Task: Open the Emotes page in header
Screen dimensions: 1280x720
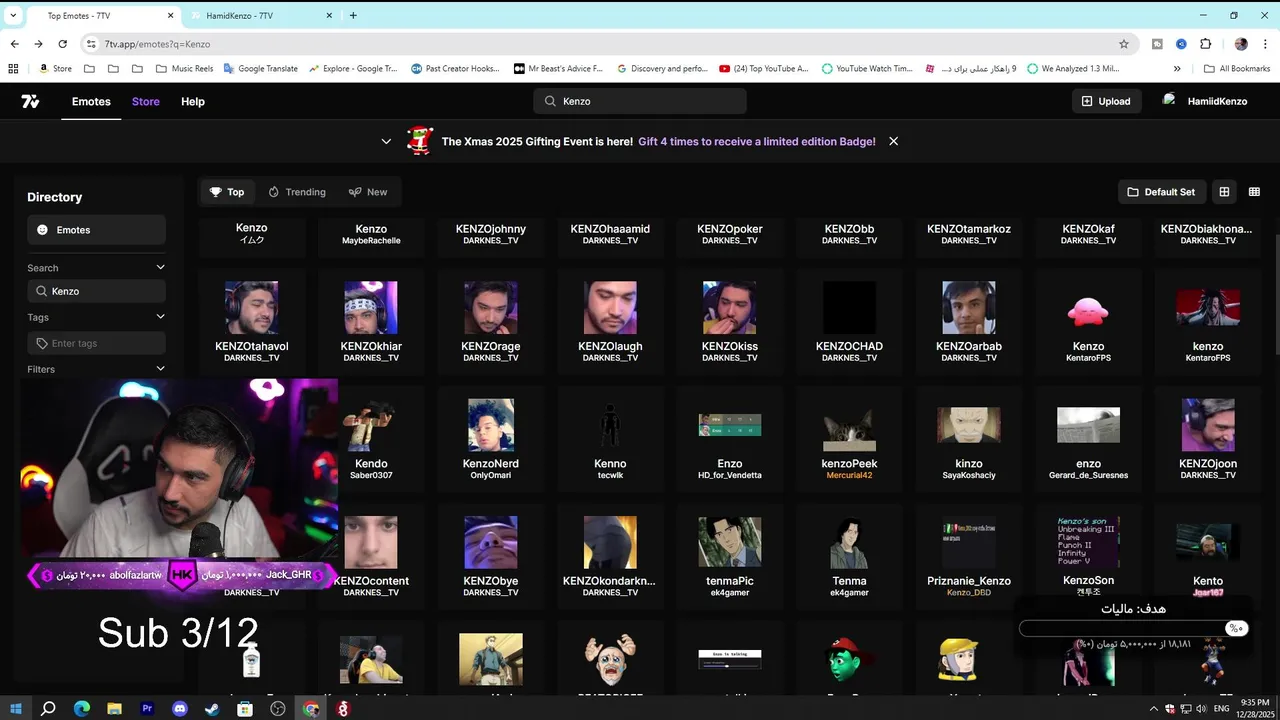Action: tap(91, 101)
